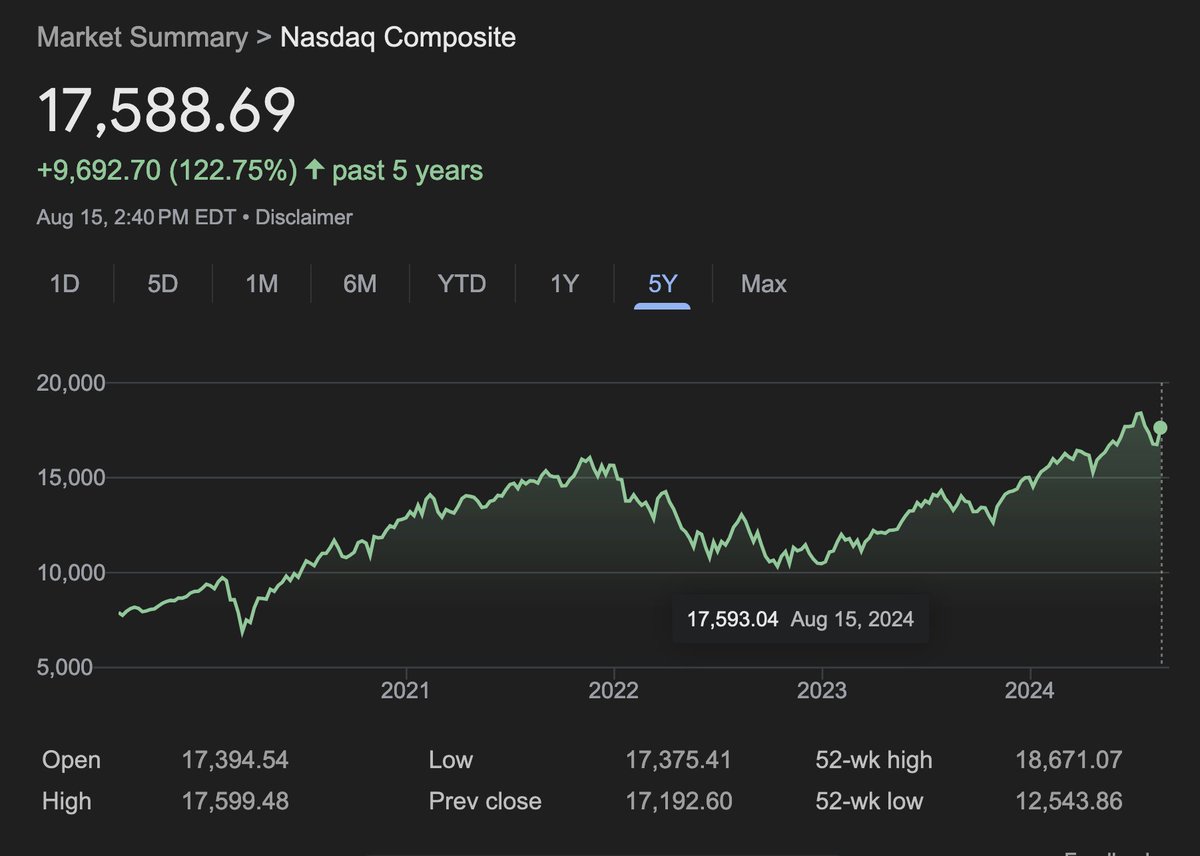Viewport: 1200px width, 856px height.
Task: Click the 10,000 y-axis label
Action: 70,573
